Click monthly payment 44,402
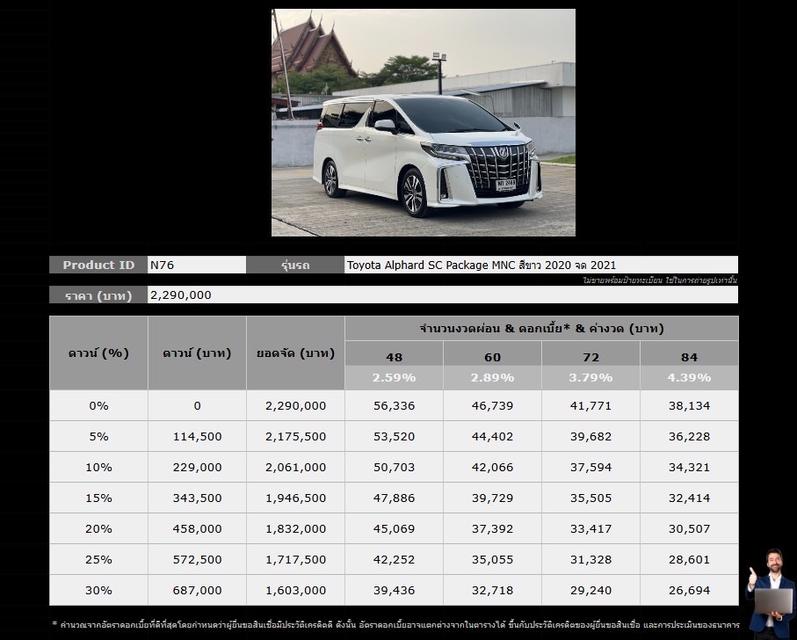Viewport: 797px width, 640px height. pyautogui.click(x=493, y=436)
